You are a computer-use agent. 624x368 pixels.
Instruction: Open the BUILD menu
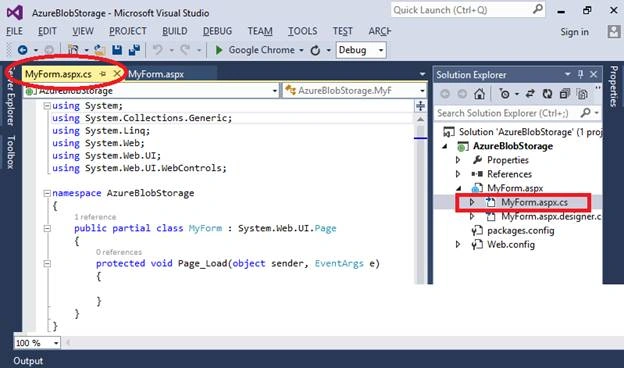click(x=175, y=31)
